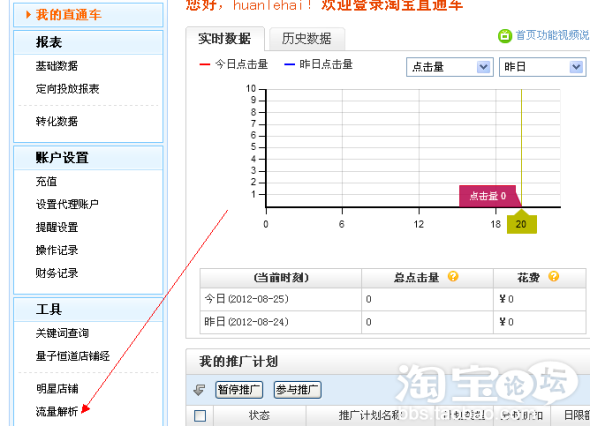Open the 昨日 date dropdown

click(x=543, y=67)
